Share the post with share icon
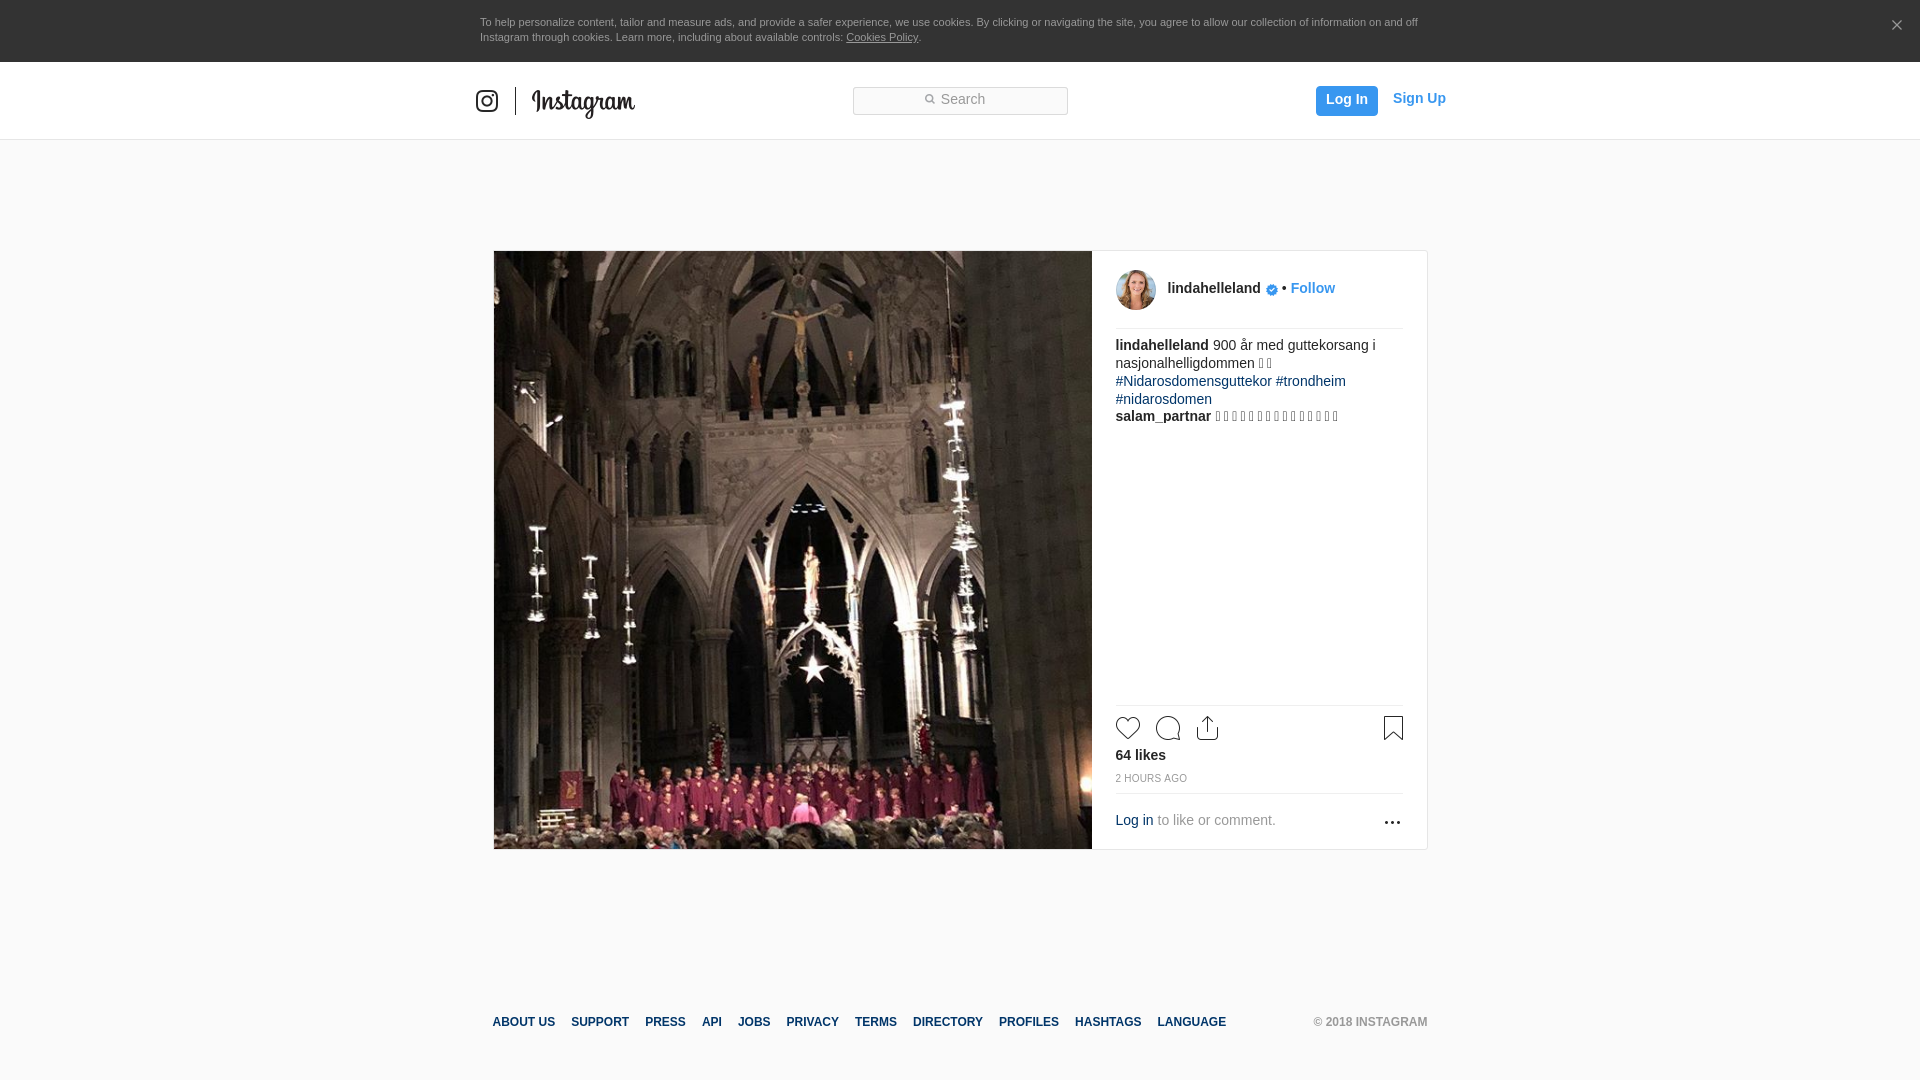The height and width of the screenshot is (1080, 1920). [x=1207, y=728]
